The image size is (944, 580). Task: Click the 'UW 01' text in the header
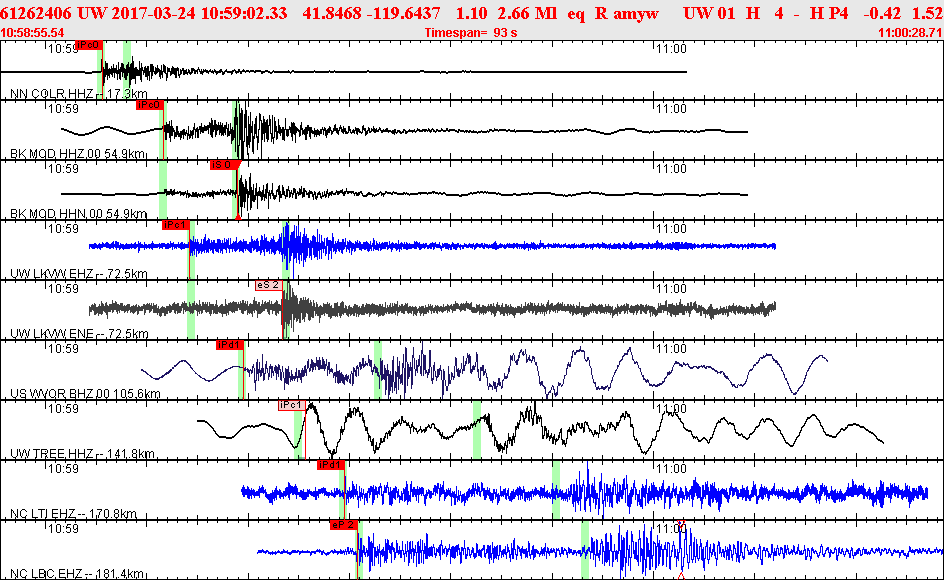709,13
